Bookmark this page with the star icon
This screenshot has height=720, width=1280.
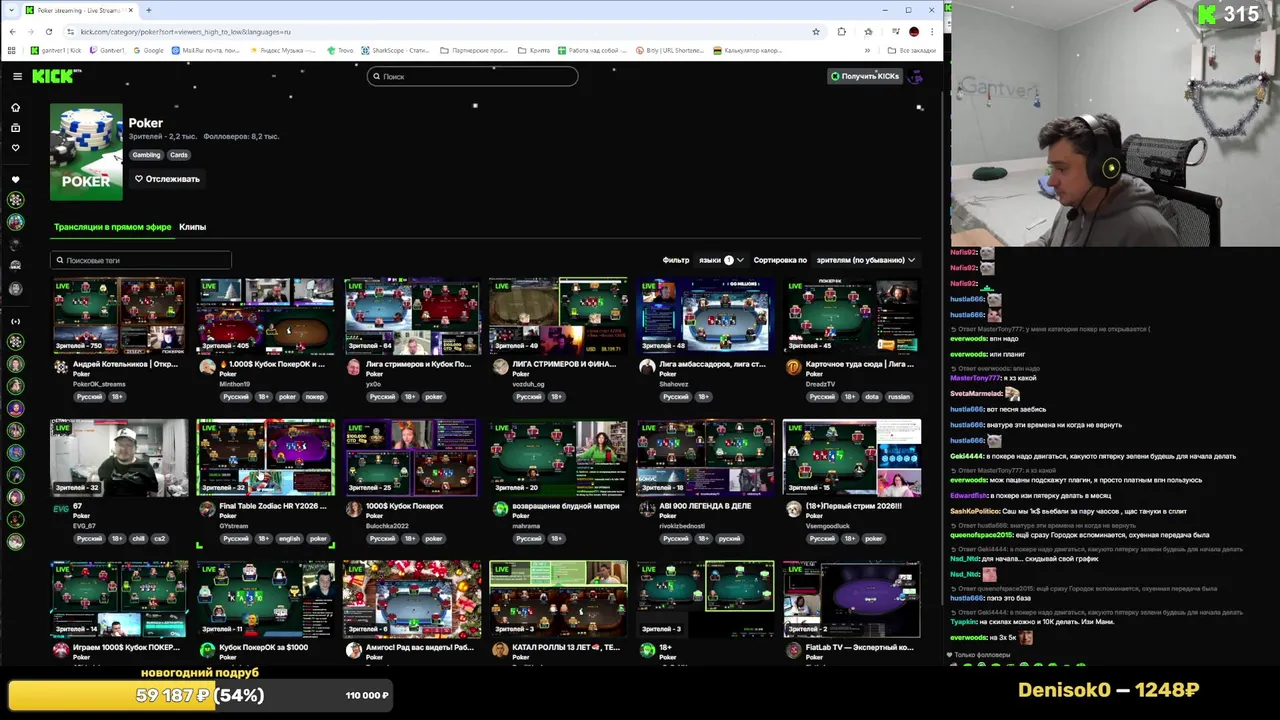pyautogui.click(x=816, y=32)
